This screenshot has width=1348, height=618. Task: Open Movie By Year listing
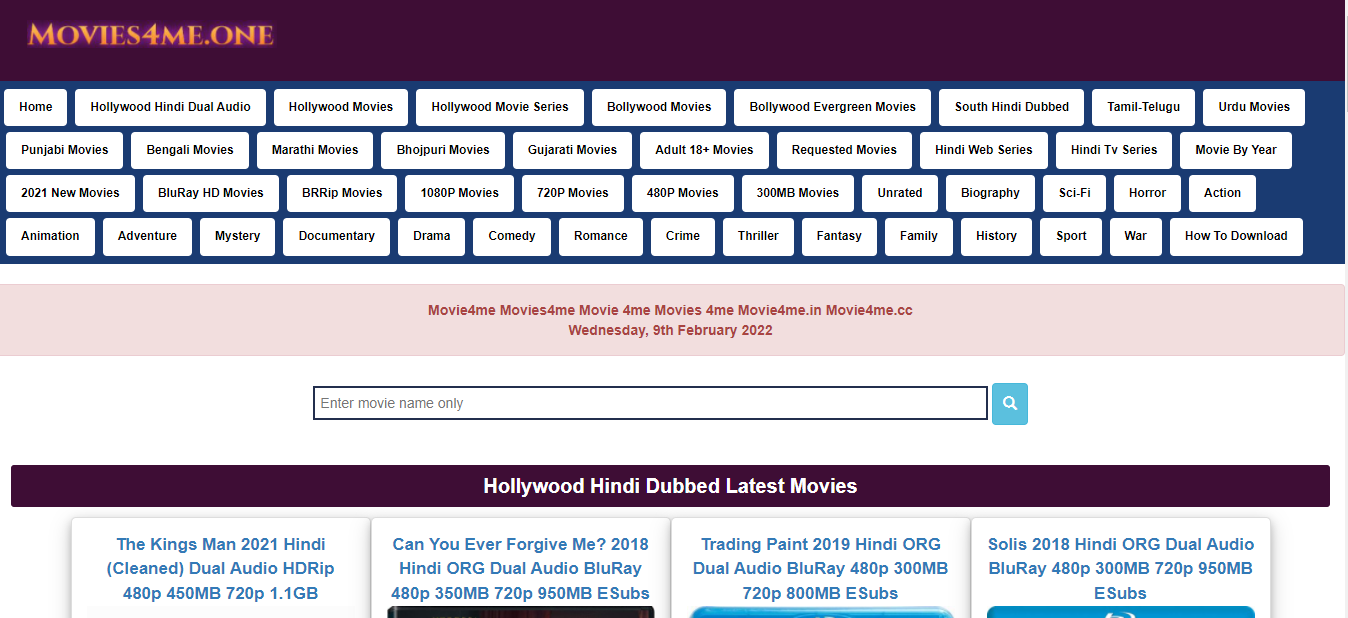pos(1236,150)
